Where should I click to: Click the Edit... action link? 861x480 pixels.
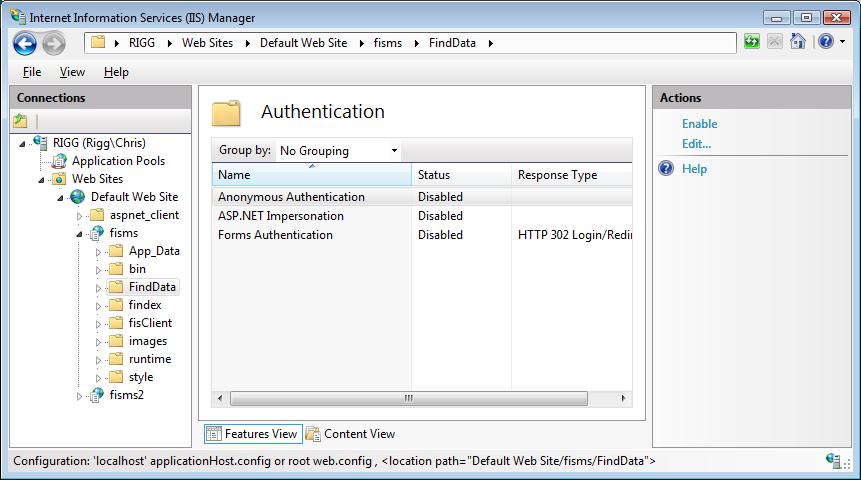pyautogui.click(x=696, y=144)
